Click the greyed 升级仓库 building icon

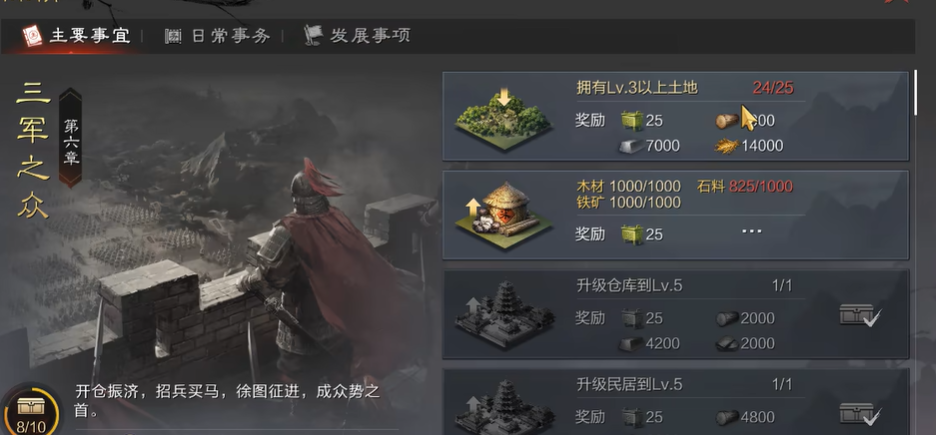point(505,314)
